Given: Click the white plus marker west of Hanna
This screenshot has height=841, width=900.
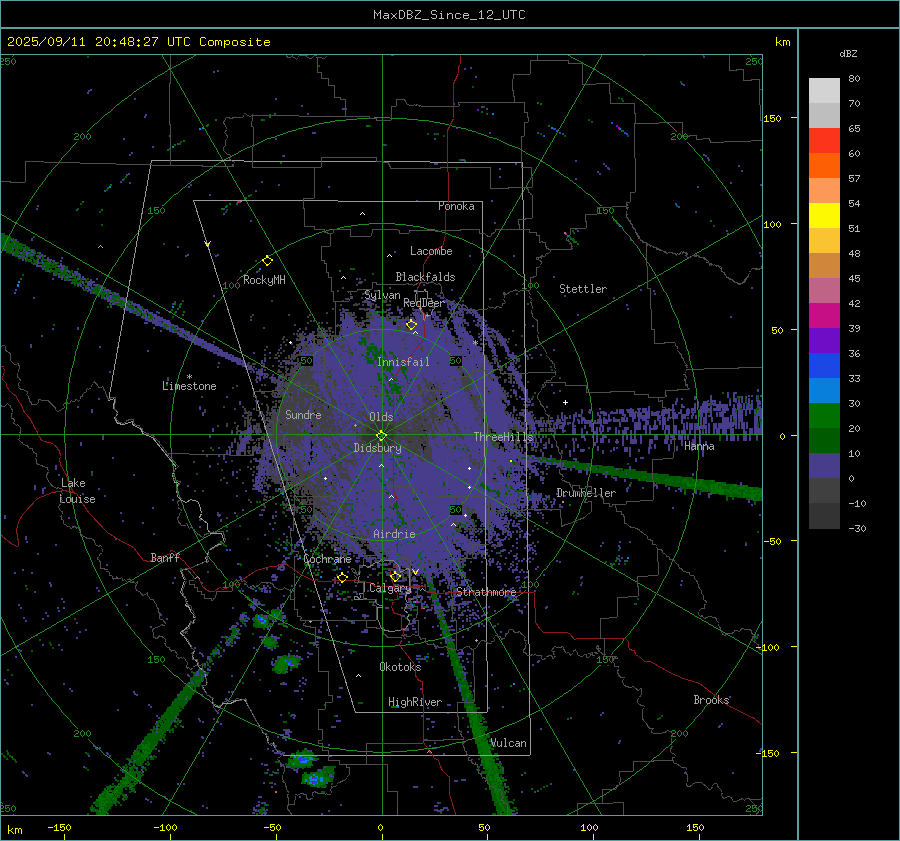Looking at the screenshot, I should coord(565,402).
